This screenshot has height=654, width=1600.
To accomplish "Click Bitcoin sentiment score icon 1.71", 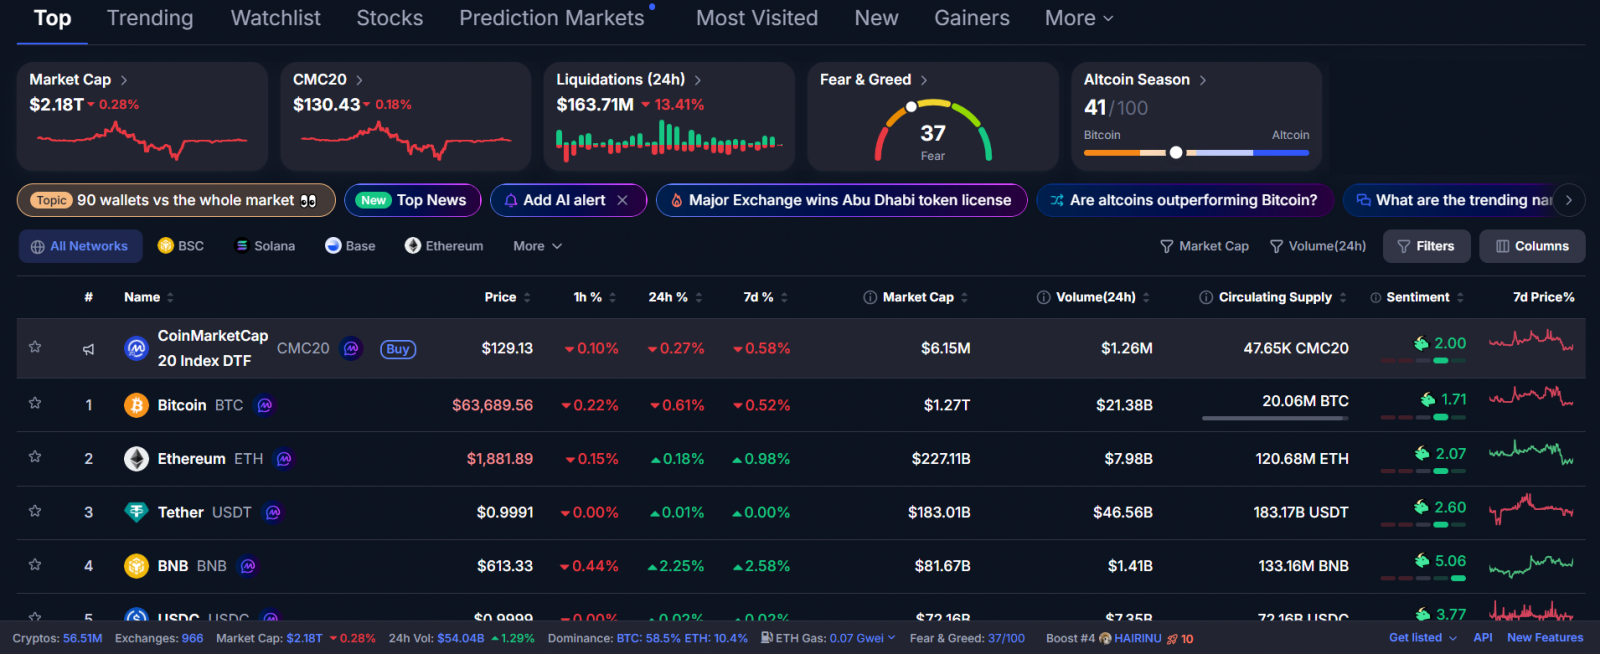I will [x=1428, y=399].
